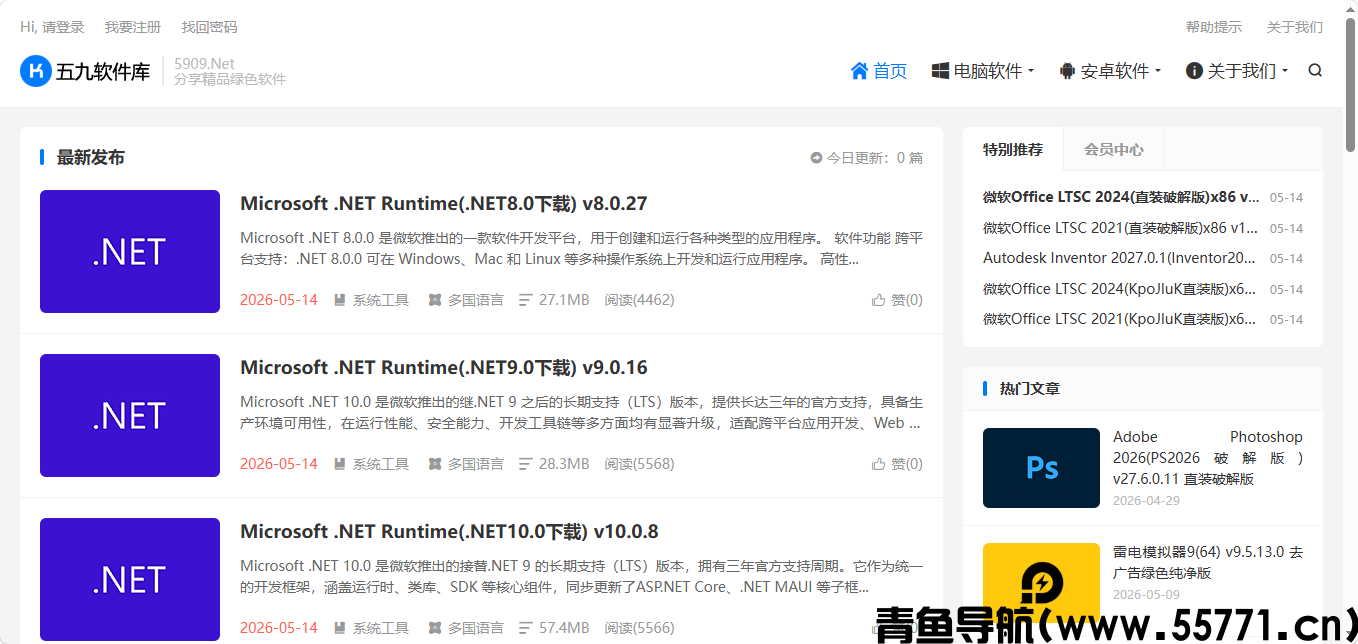Click the info icon beside 关于我们 menu
The width and height of the screenshot is (1358, 644).
click(1194, 71)
